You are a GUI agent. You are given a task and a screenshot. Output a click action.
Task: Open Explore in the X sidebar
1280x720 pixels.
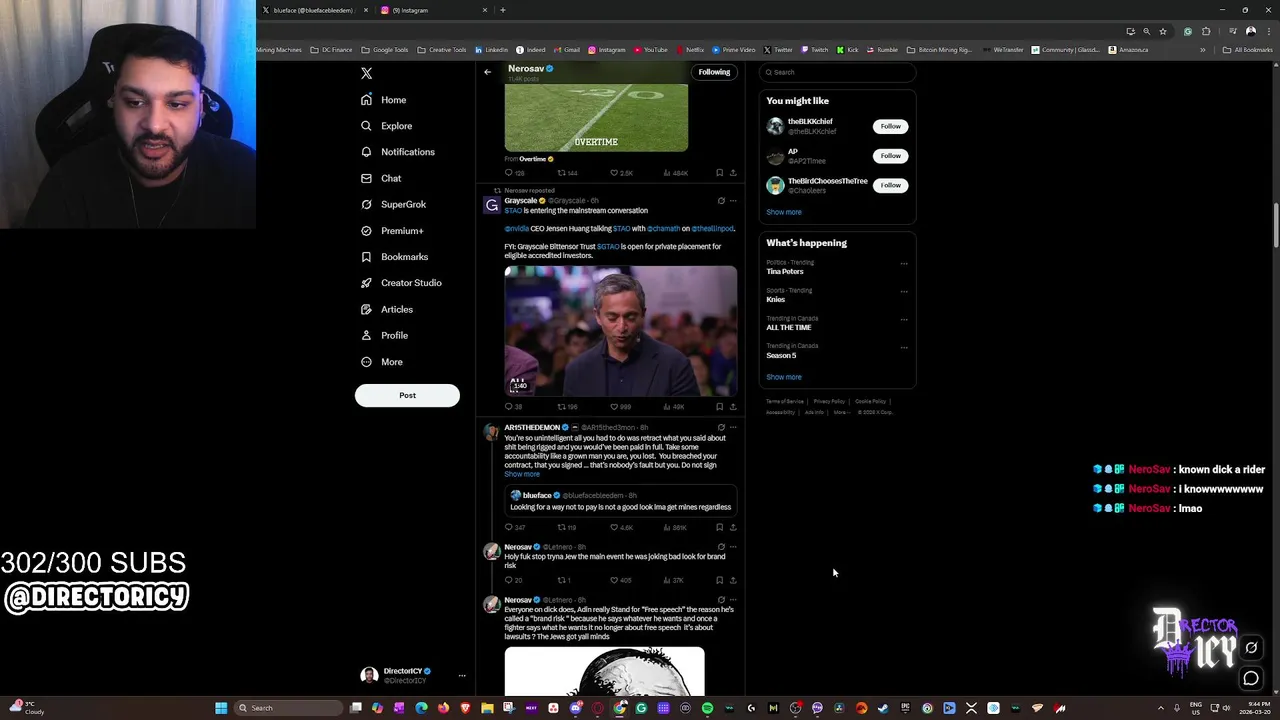coord(386,126)
